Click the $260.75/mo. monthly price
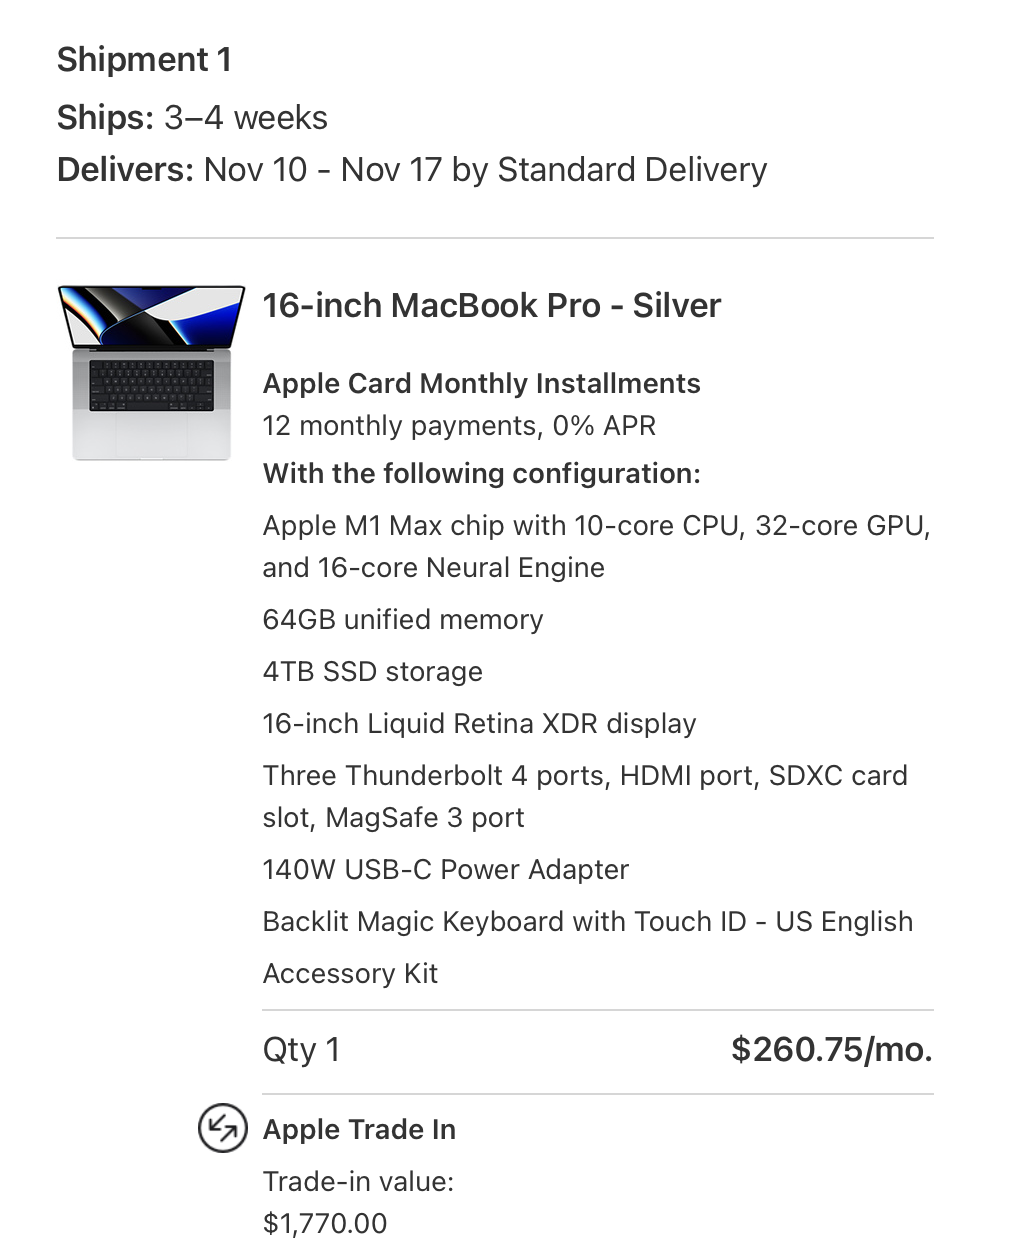The width and height of the screenshot is (1036, 1252). [x=831, y=1050]
